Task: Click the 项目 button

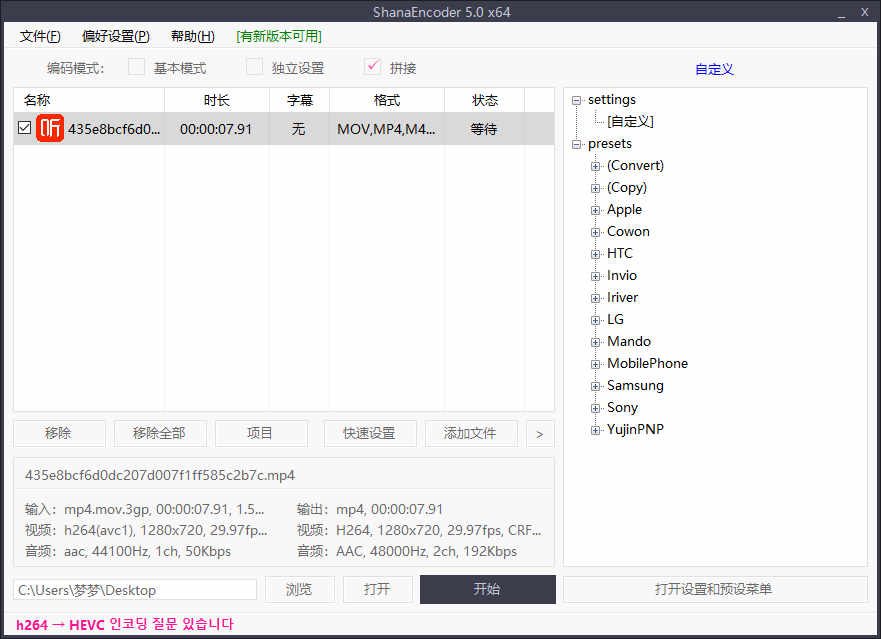Action: tap(261, 433)
